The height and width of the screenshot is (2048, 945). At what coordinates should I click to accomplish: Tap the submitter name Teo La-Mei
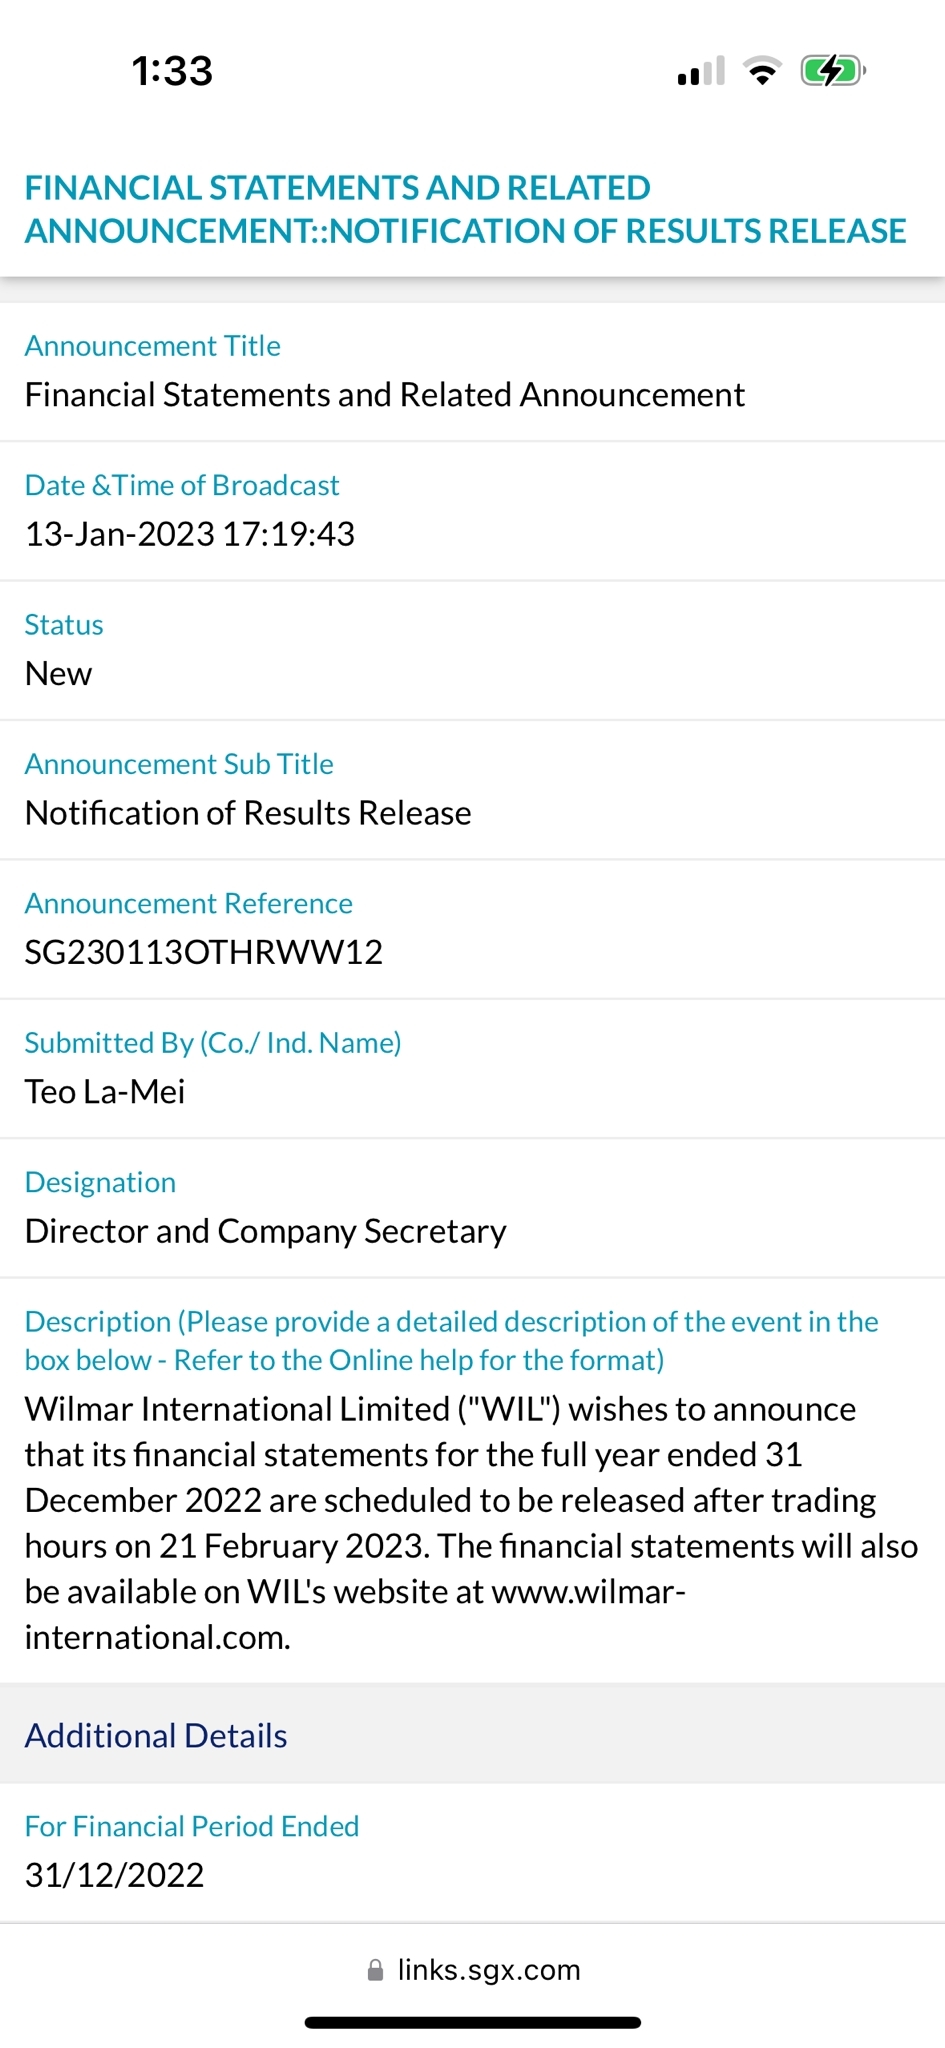[105, 1091]
